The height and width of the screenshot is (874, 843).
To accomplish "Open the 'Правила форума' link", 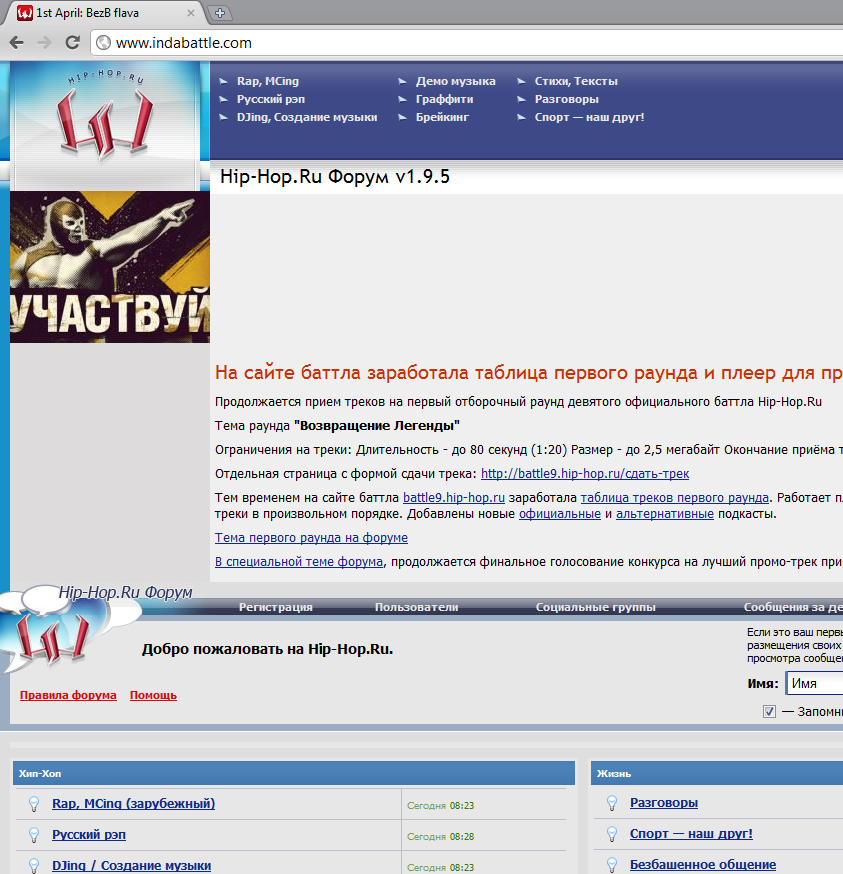I will click(x=68, y=695).
